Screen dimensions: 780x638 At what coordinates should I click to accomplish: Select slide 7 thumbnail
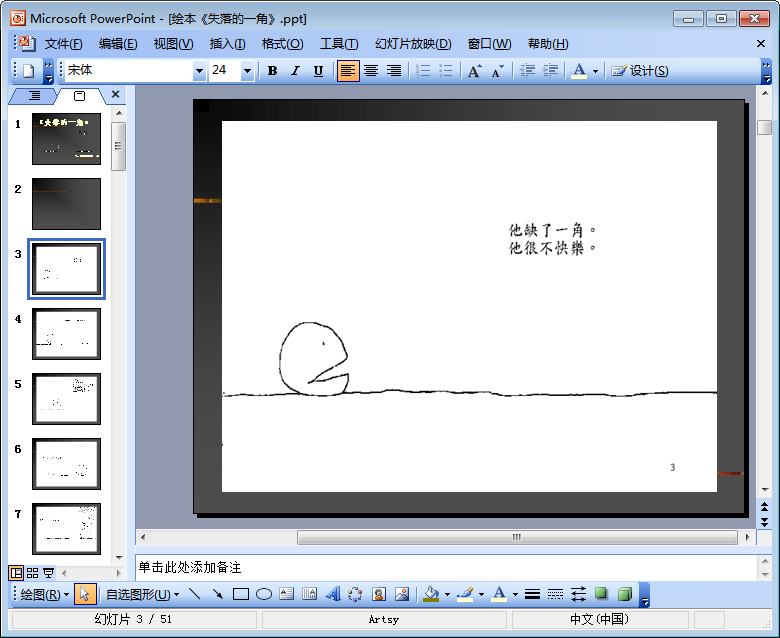coord(66,529)
